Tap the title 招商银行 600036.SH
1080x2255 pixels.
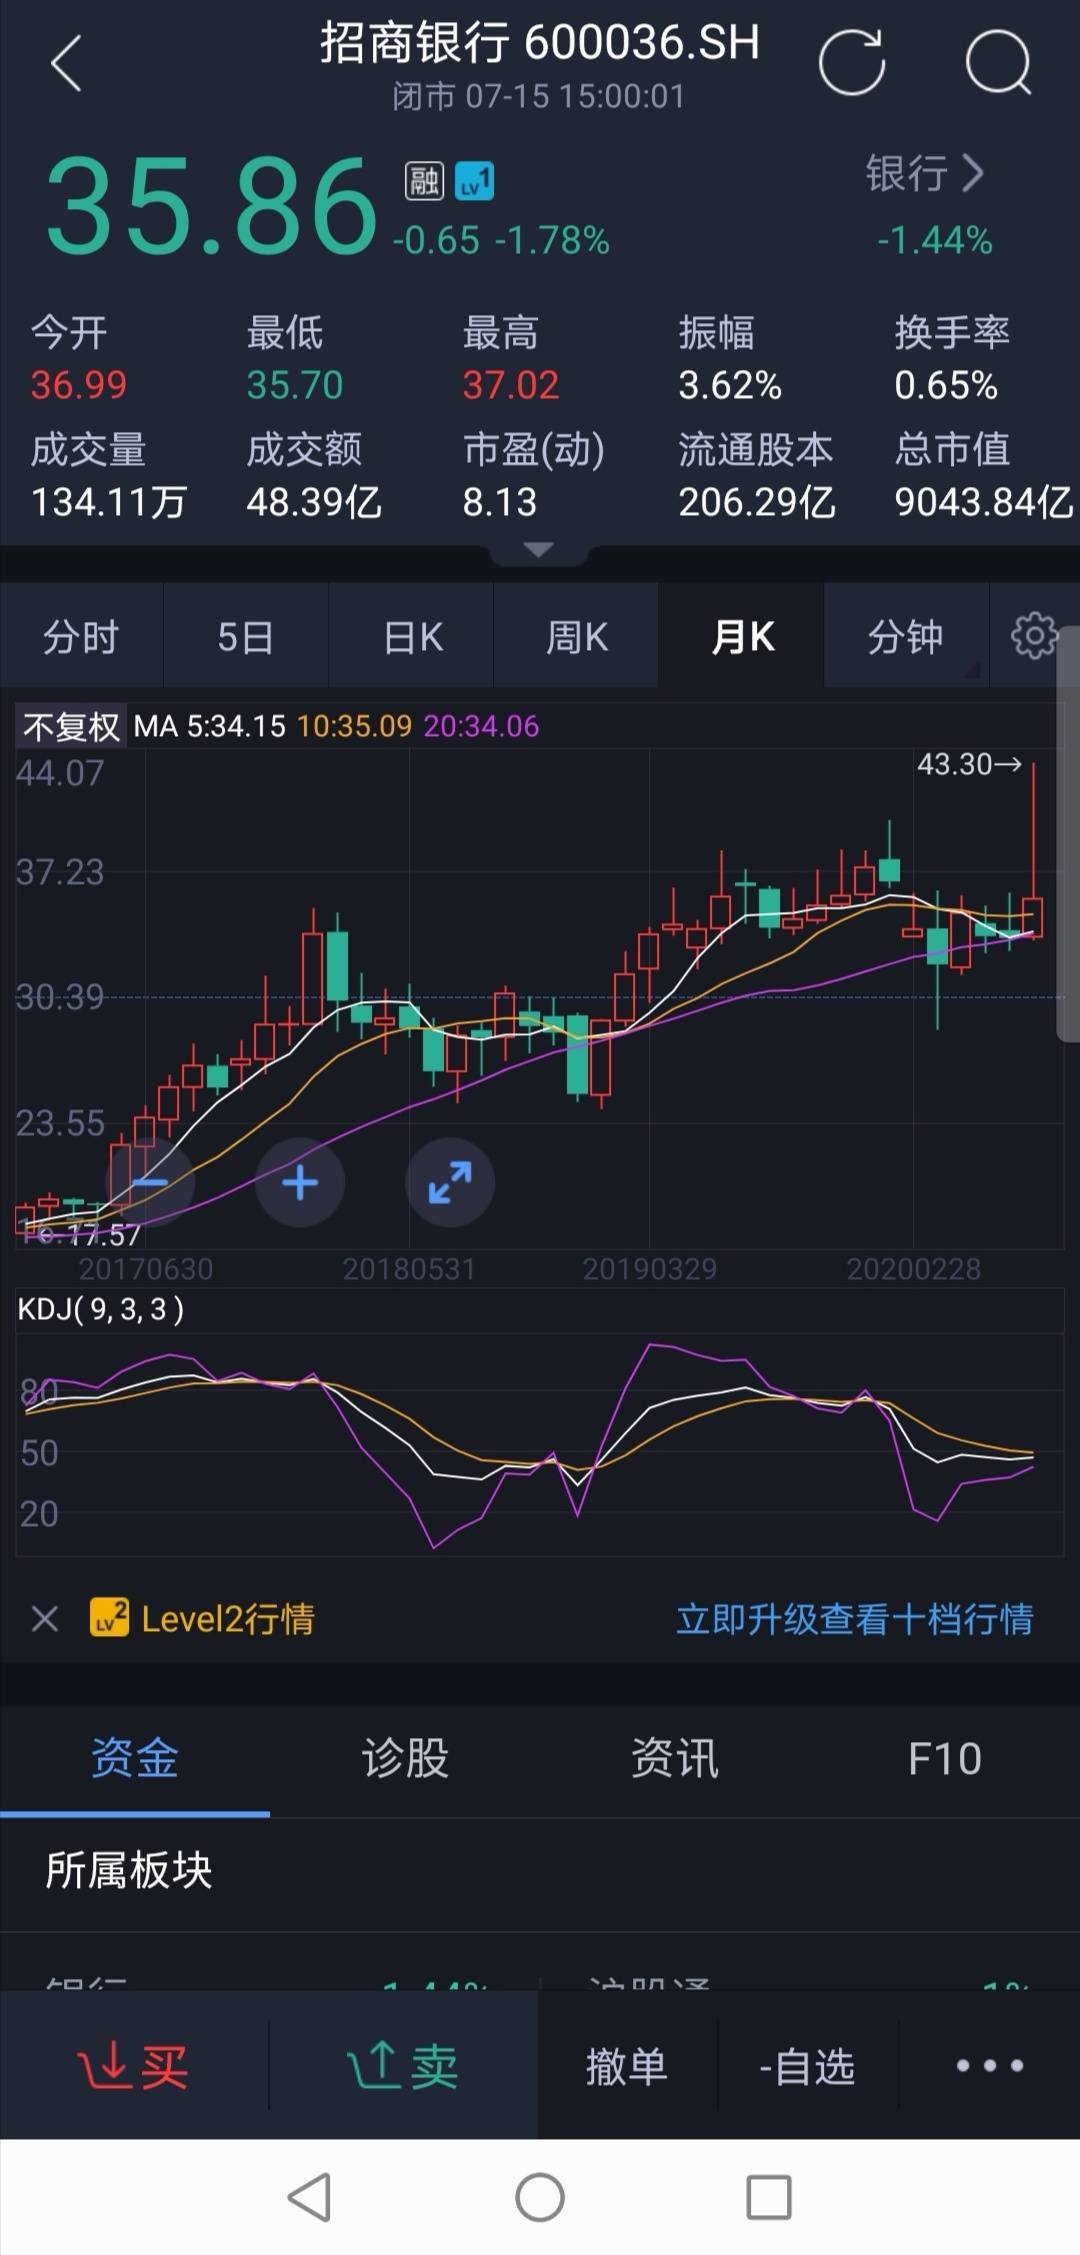click(x=540, y=42)
